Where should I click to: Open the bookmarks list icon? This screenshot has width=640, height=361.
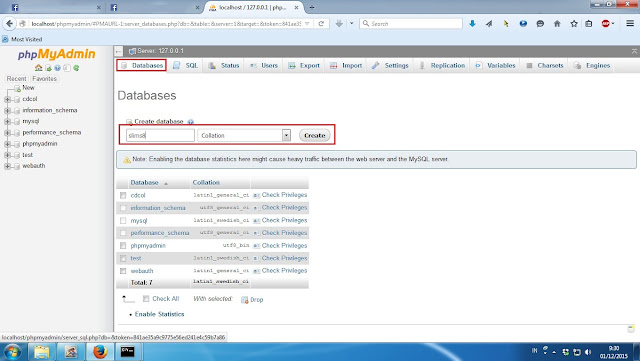click(x=589, y=24)
